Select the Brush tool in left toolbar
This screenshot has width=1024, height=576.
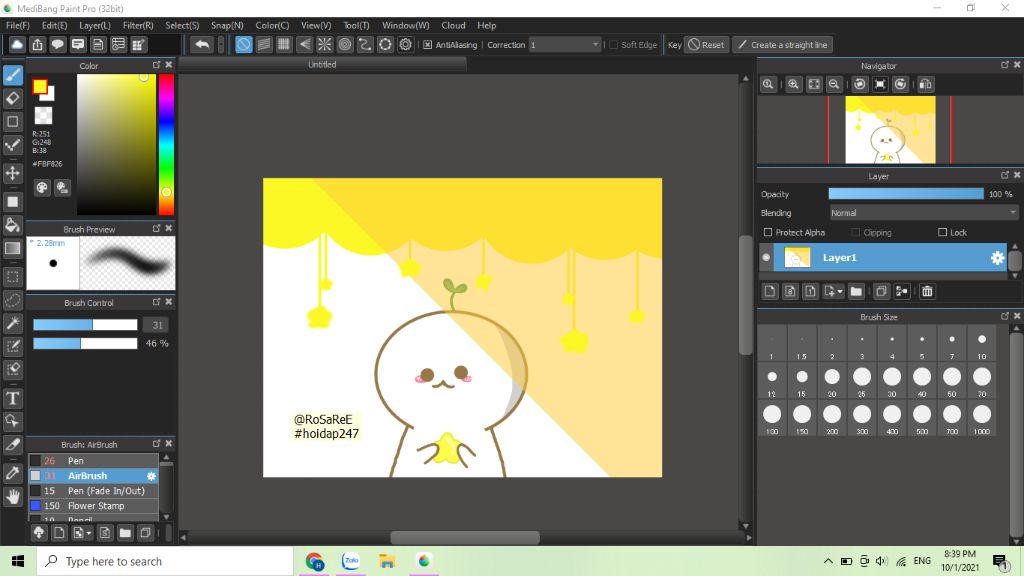coord(12,75)
